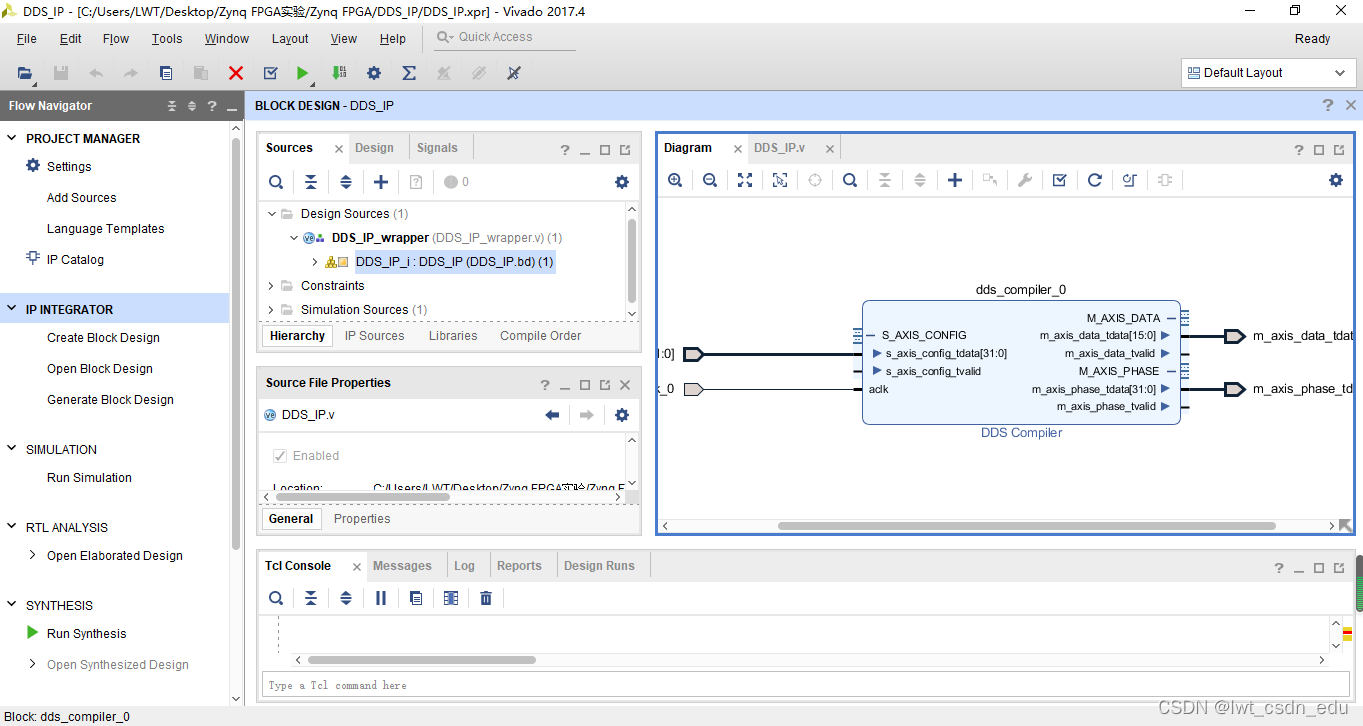Screen dimensions: 1363x726
Task: Collapse the SIMULATION section
Action: click(12, 450)
